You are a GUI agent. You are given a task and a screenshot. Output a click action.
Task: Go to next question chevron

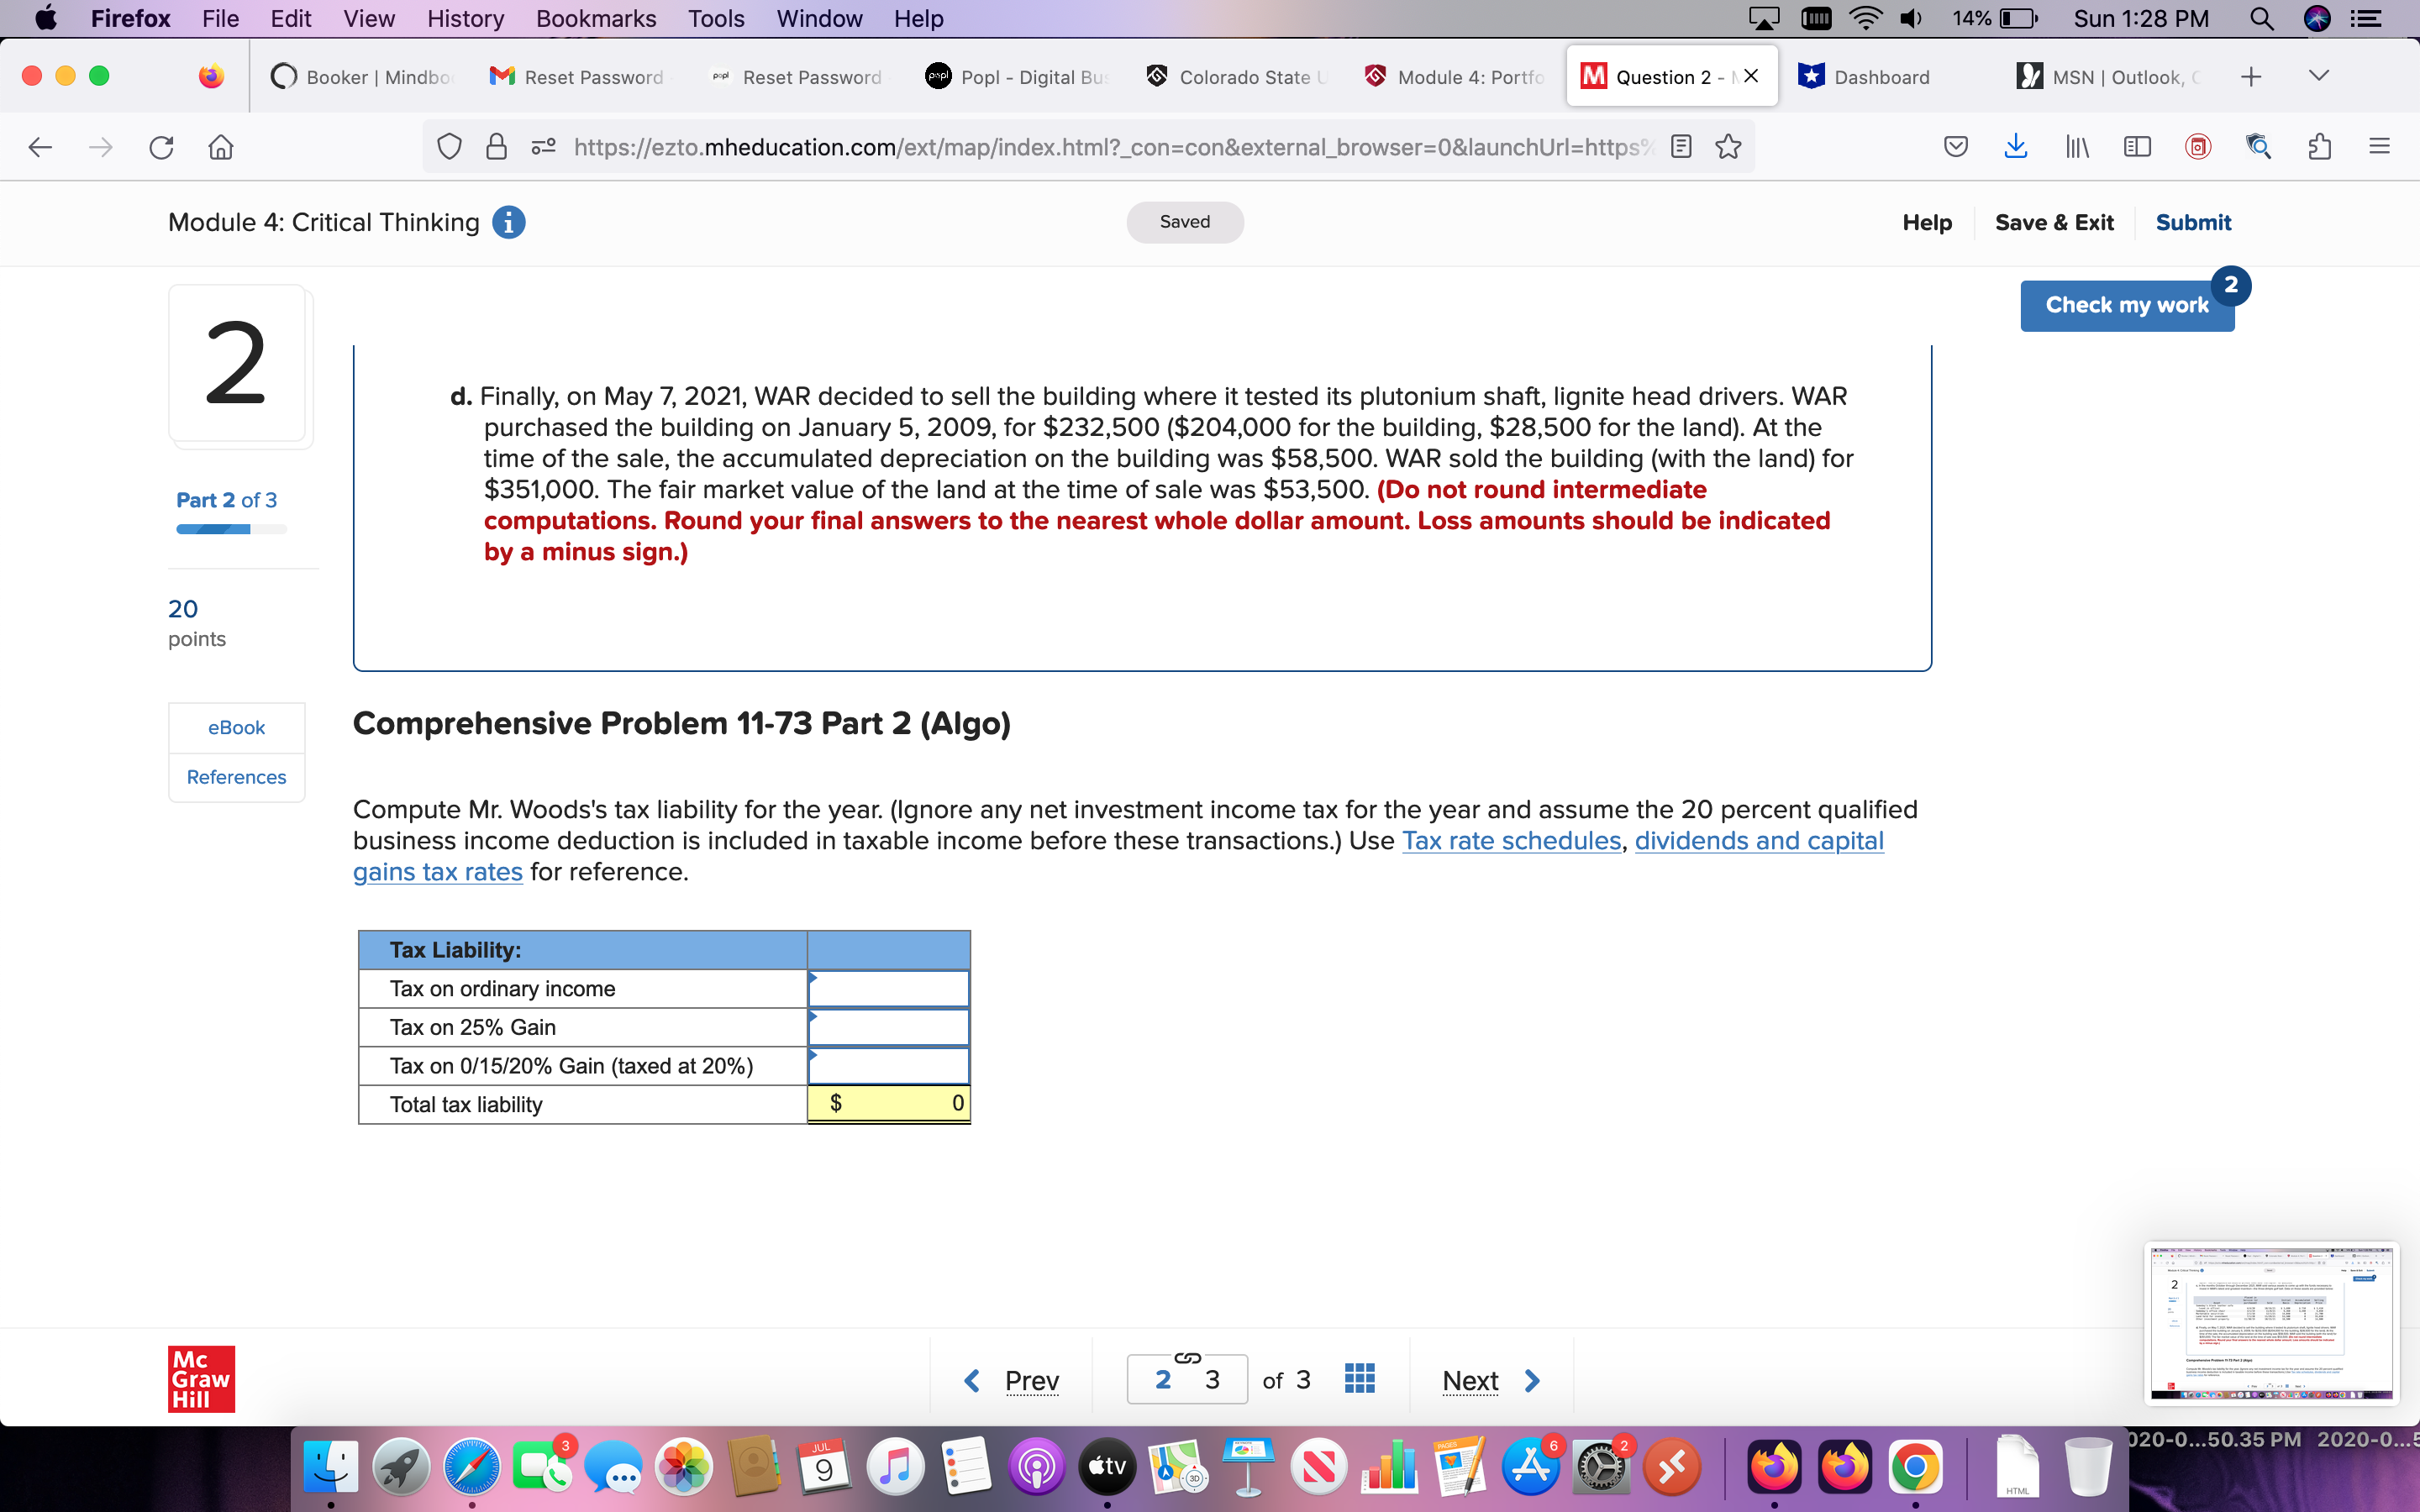coord(1532,1380)
